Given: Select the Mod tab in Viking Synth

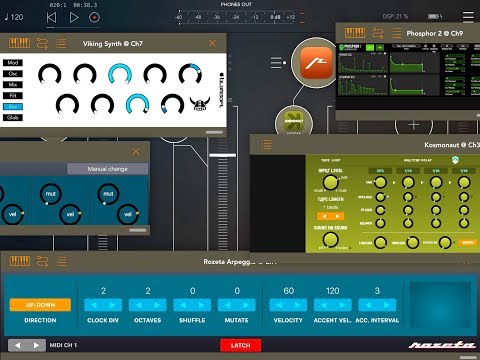Looking at the screenshot, I should tap(13, 63).
